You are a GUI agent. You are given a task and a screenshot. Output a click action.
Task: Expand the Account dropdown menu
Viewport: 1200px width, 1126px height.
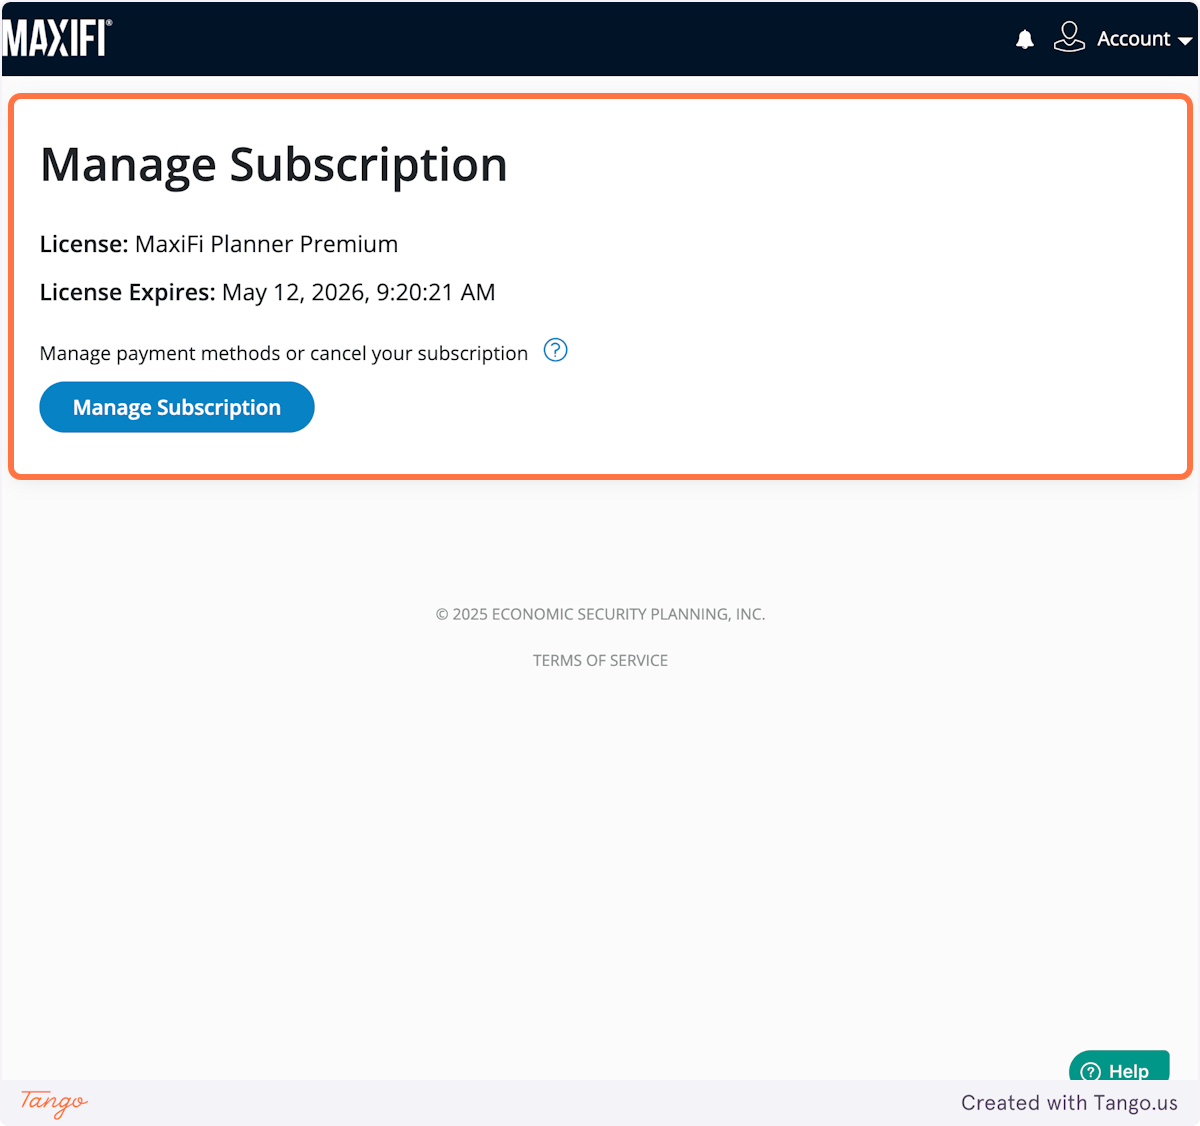tap(1144, 39)
